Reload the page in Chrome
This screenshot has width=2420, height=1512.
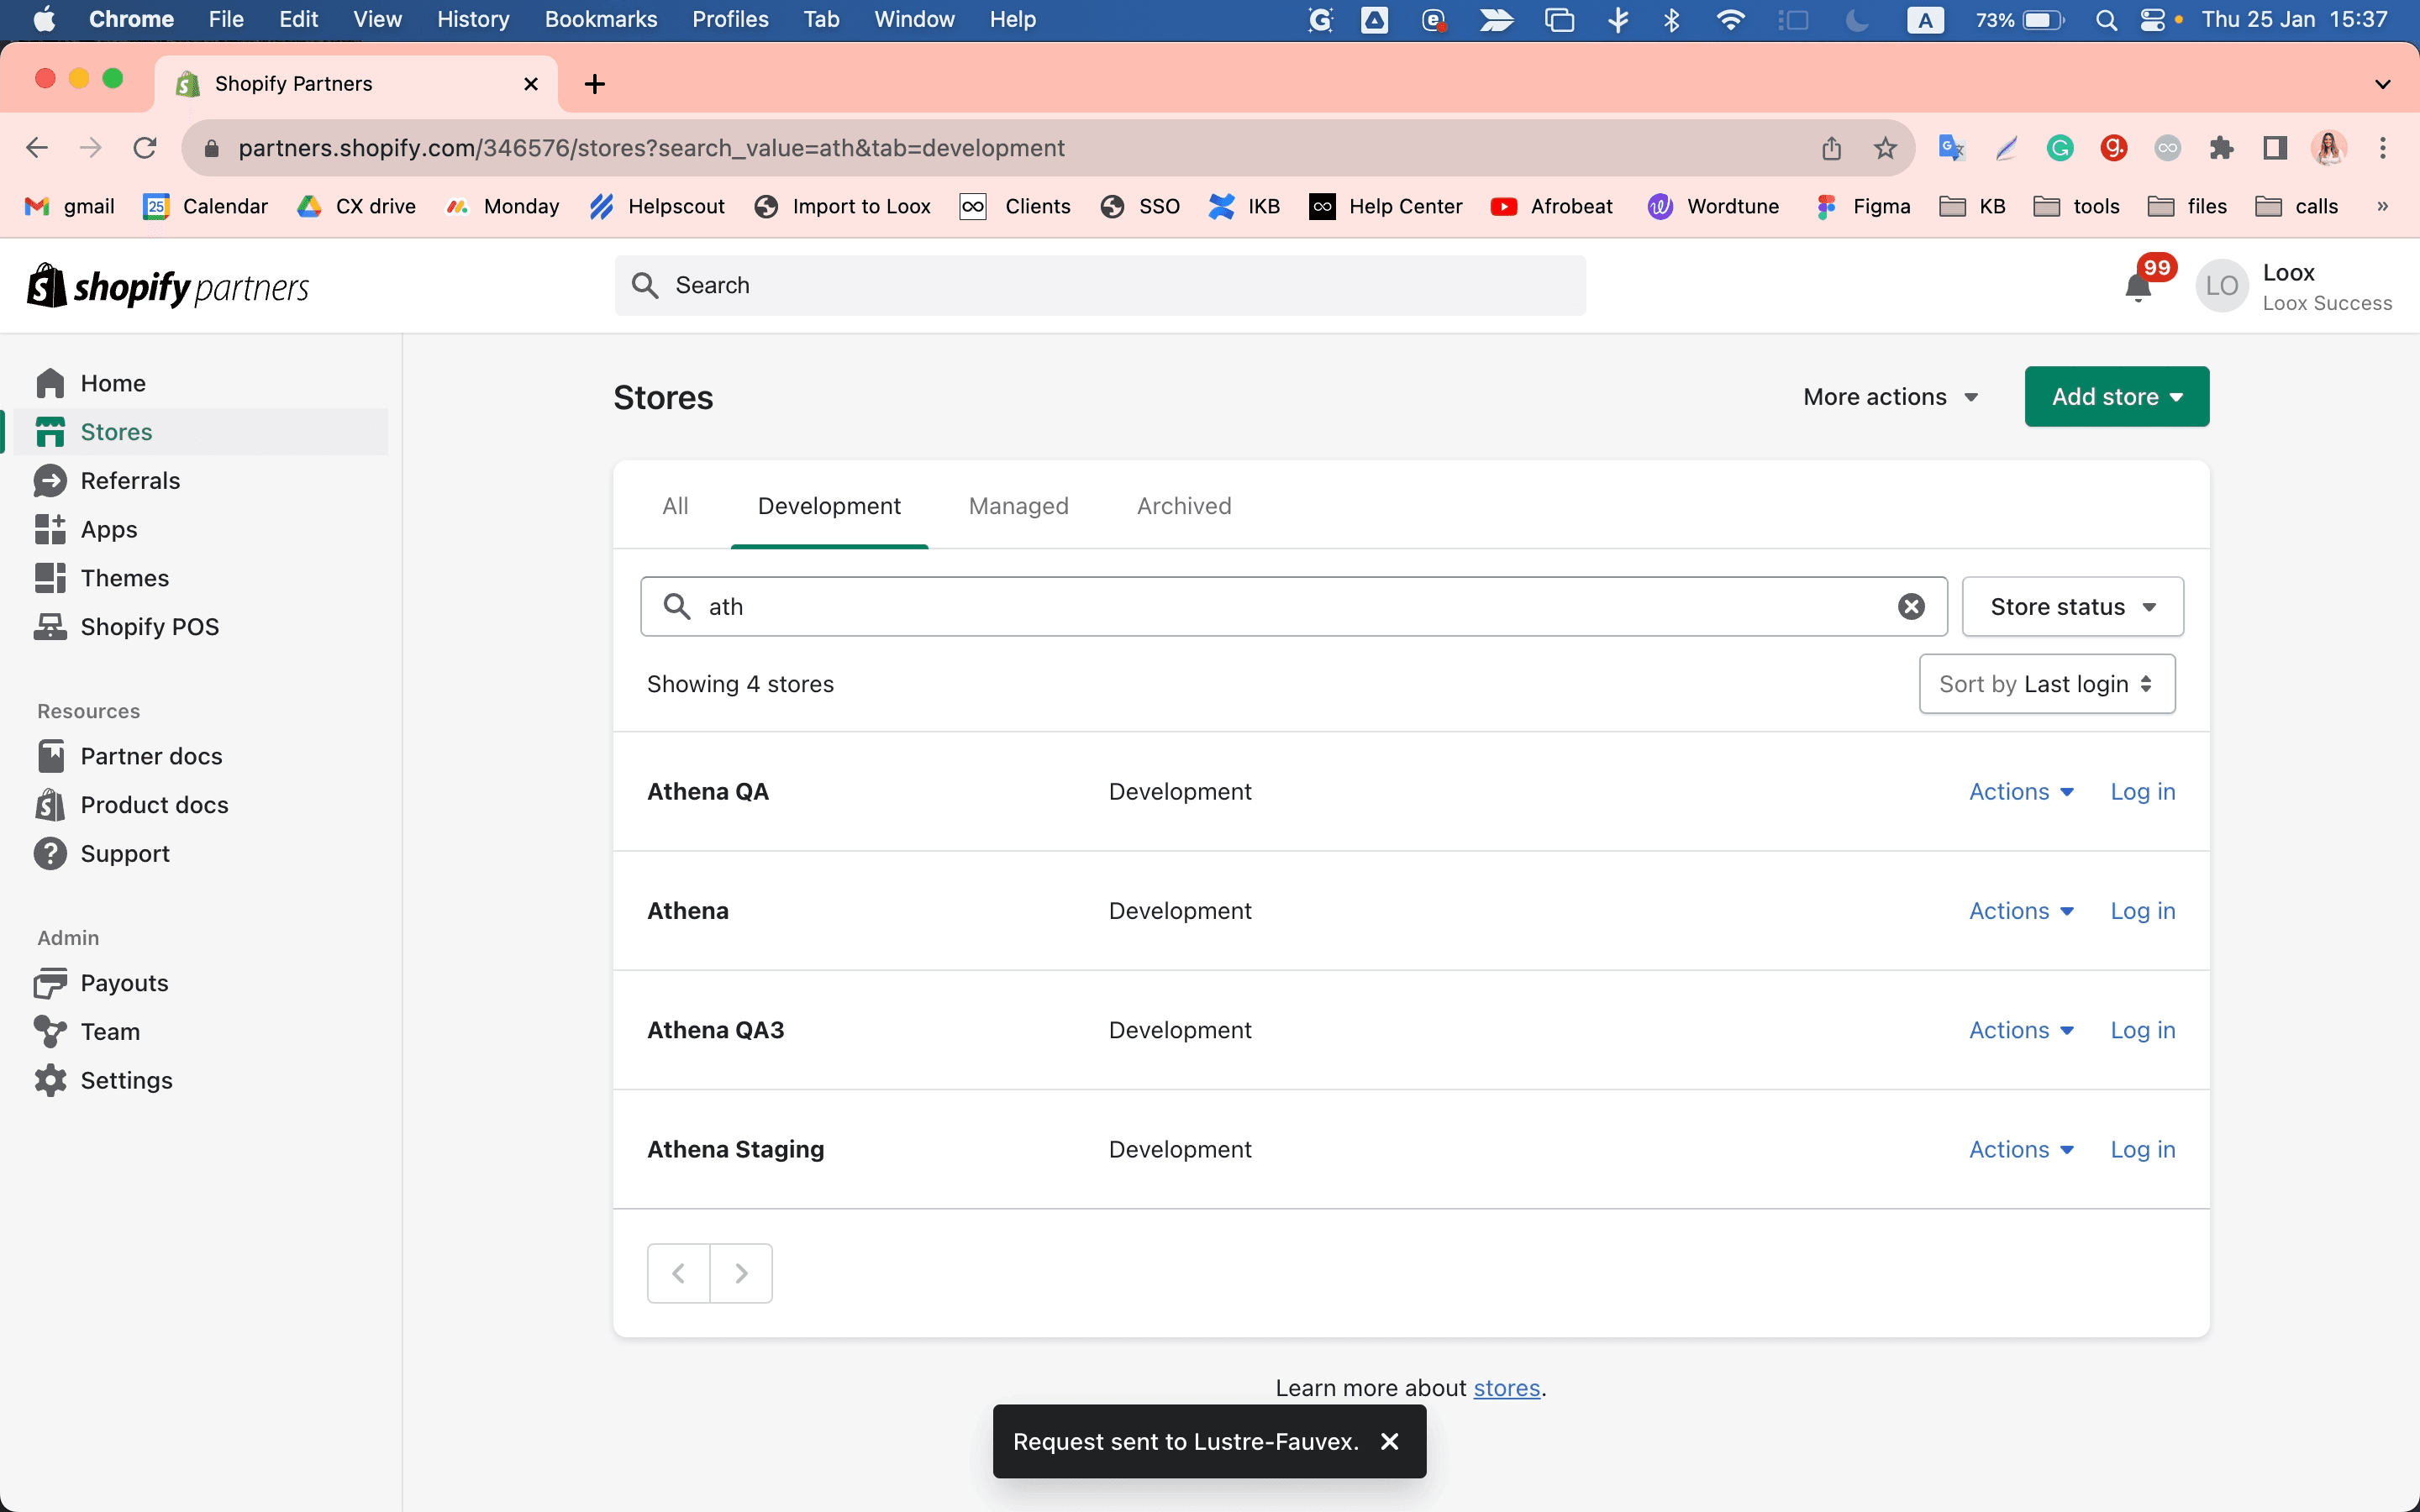[x=145, y=148]
